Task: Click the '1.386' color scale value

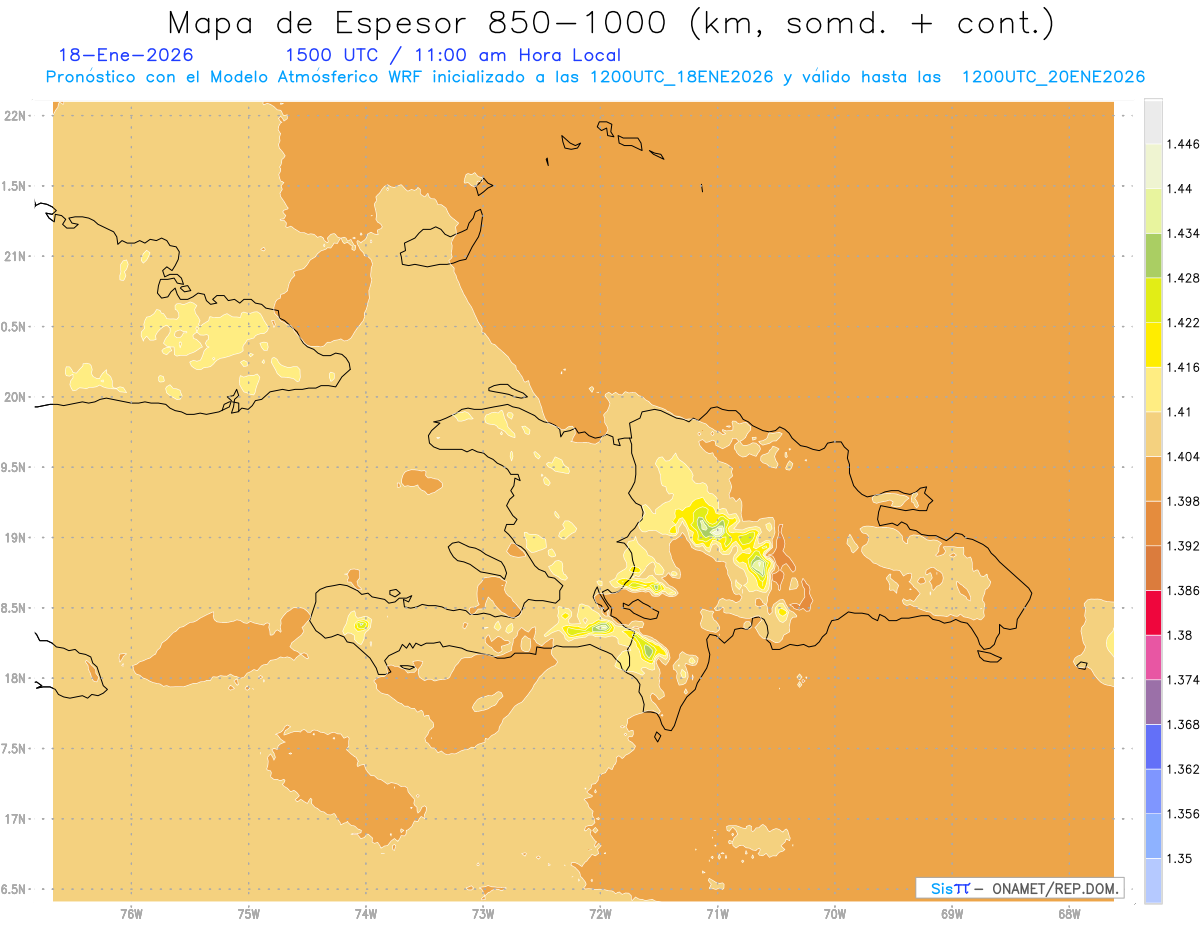Action: coord(1183,591)
